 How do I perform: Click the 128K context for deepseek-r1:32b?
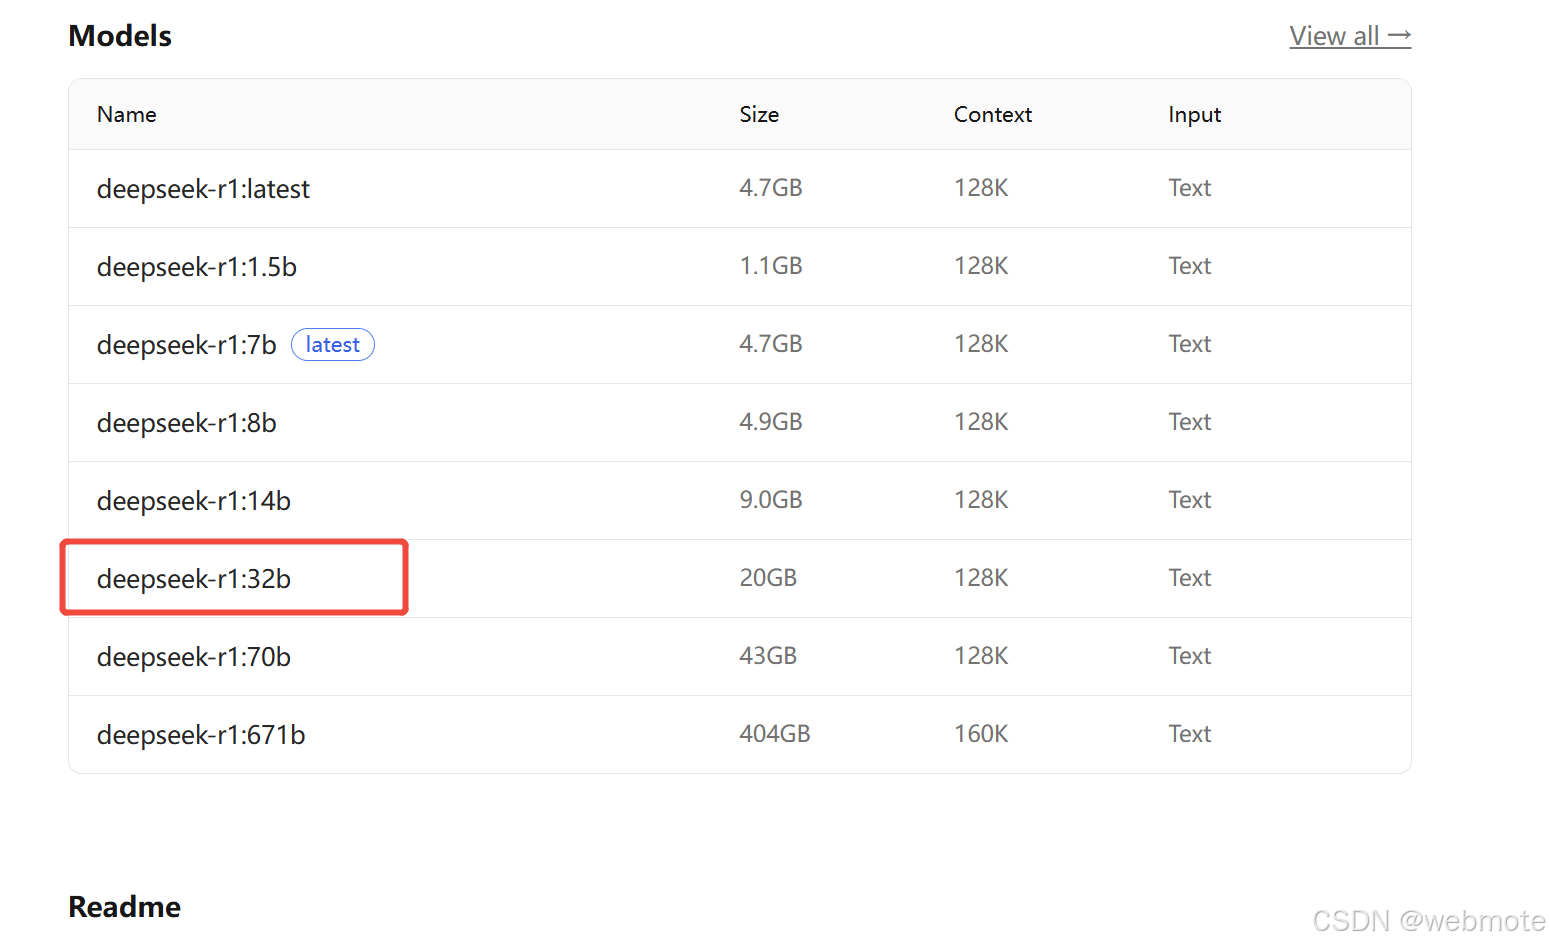tap(981, 578)
